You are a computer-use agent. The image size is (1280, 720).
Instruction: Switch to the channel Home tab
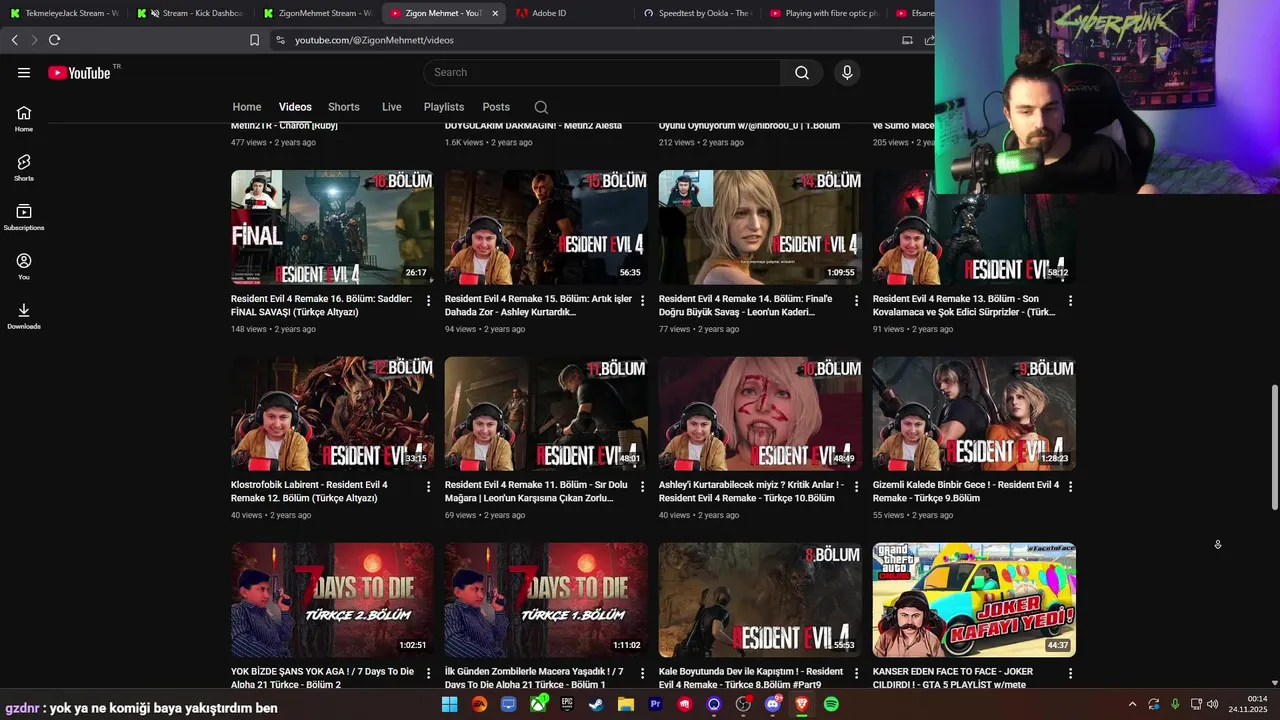[x=247, y=107]
